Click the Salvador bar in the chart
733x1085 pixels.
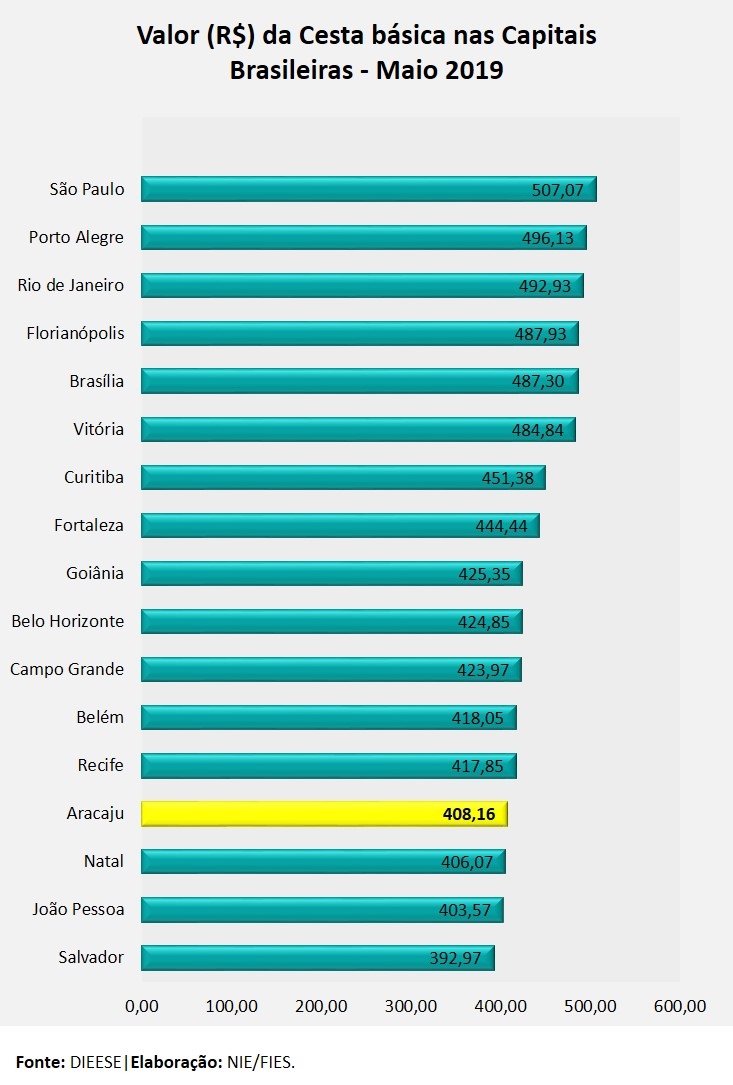[317, 957]
